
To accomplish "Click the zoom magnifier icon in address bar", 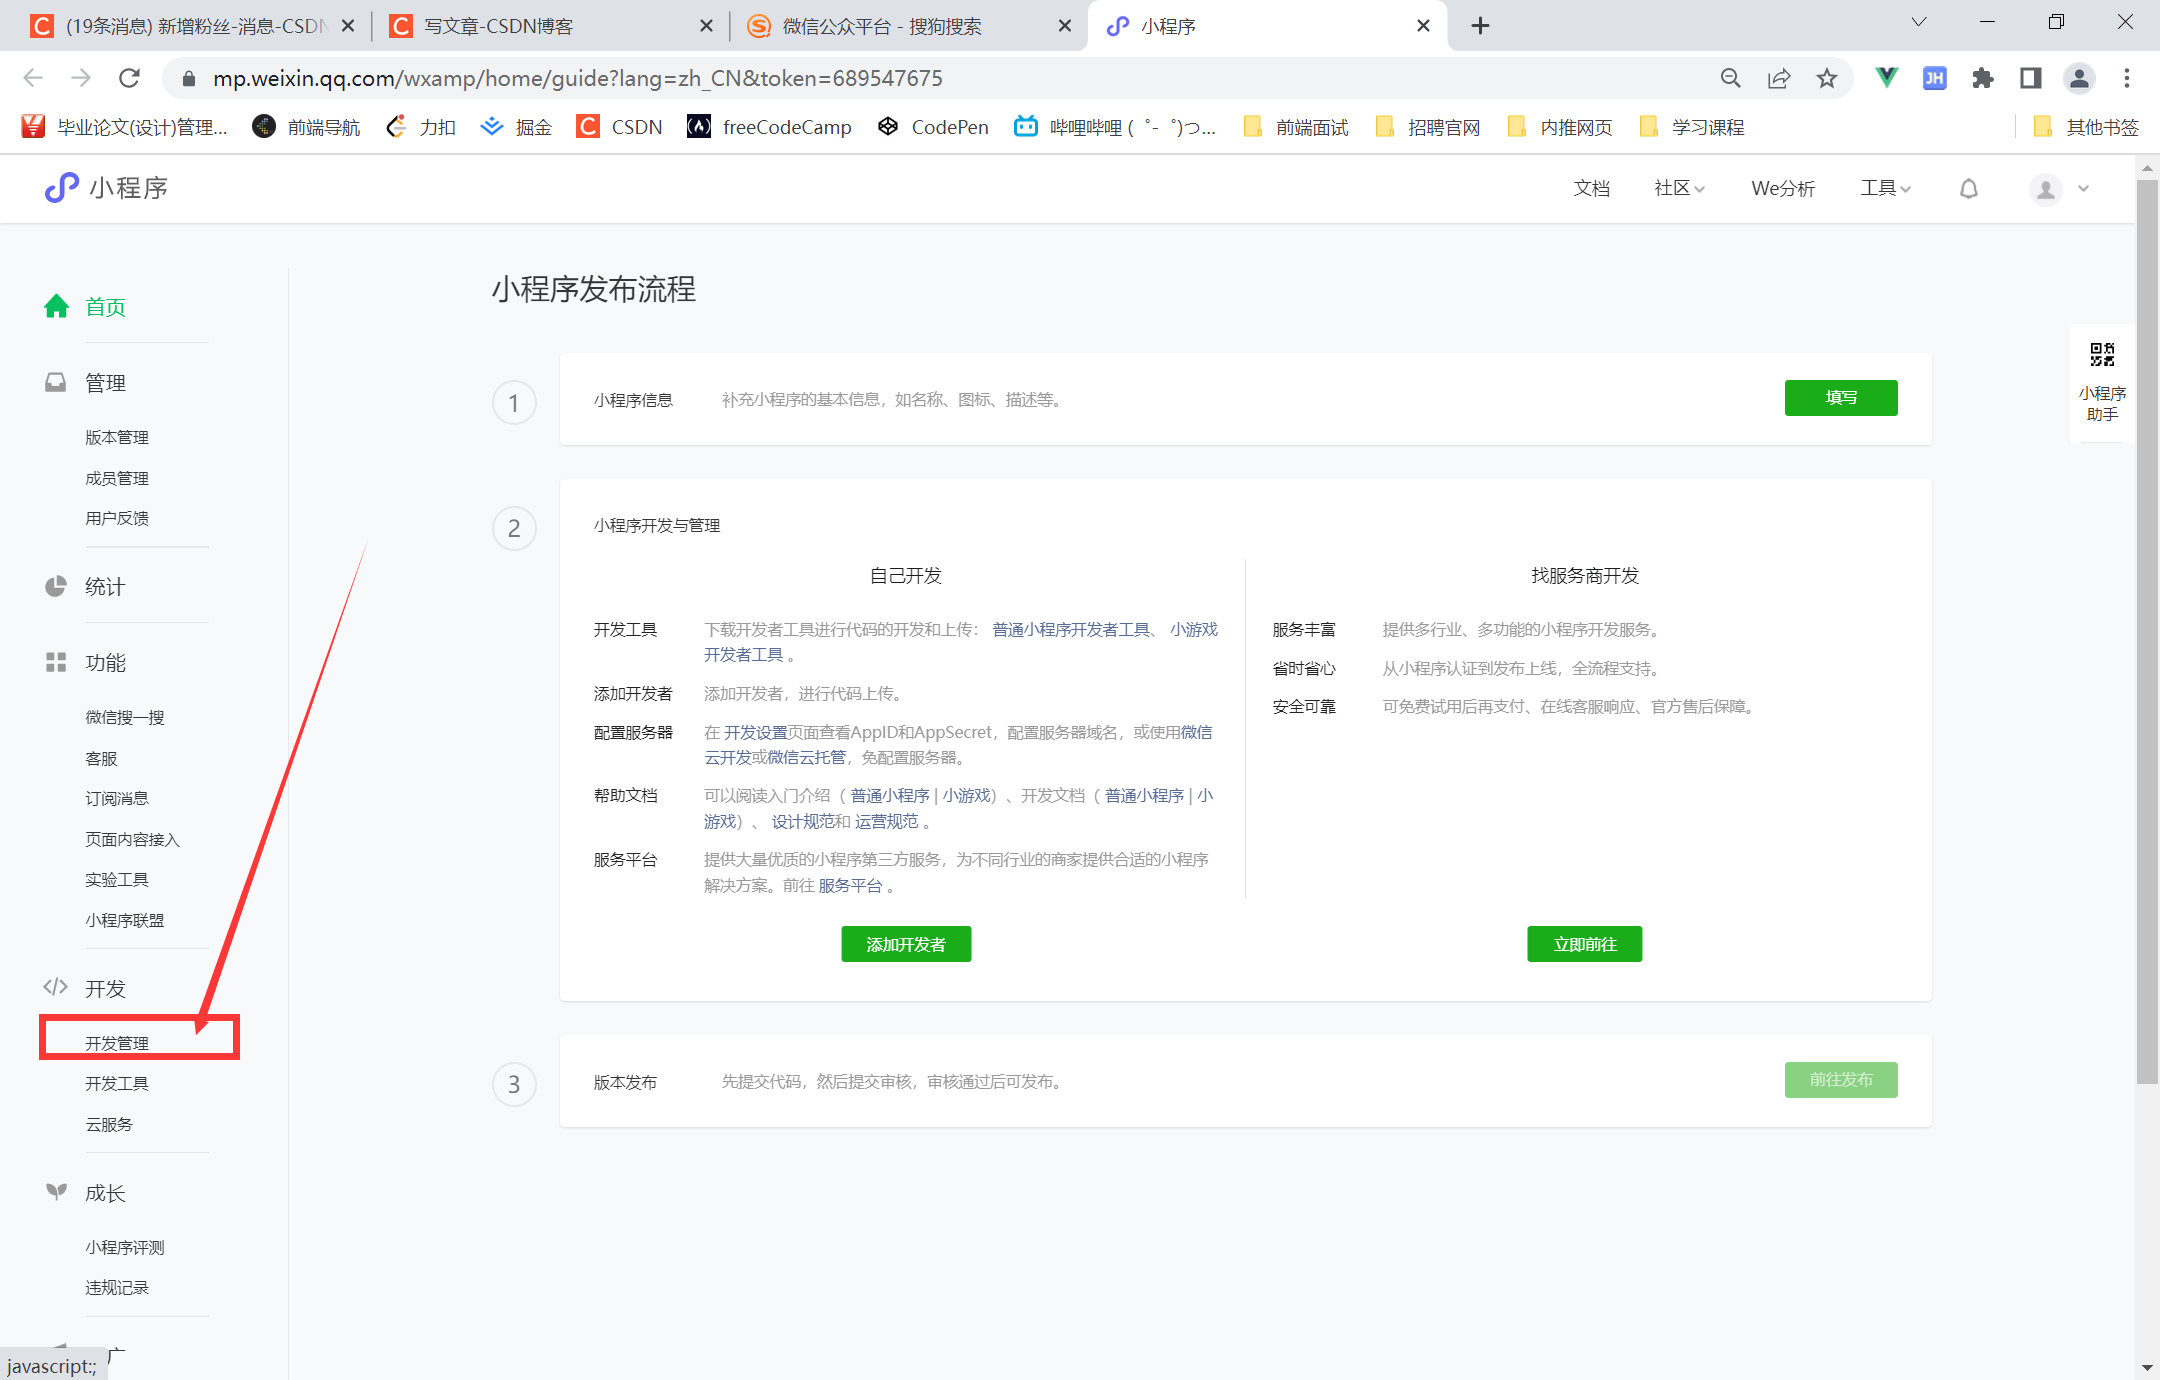I will [x=1730, y=78].
